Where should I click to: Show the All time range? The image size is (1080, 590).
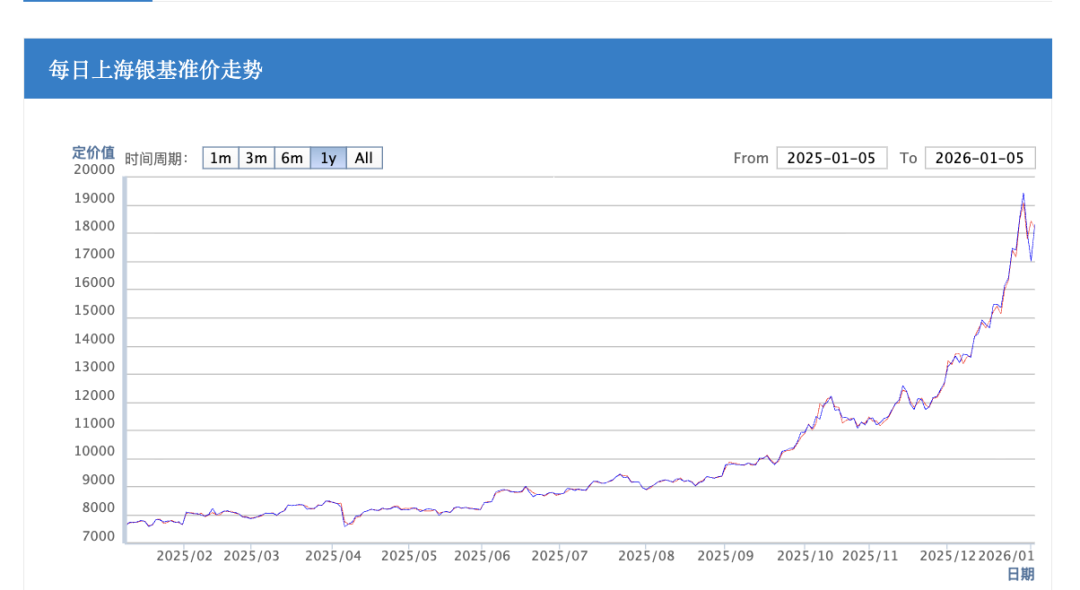click(364, 158)
